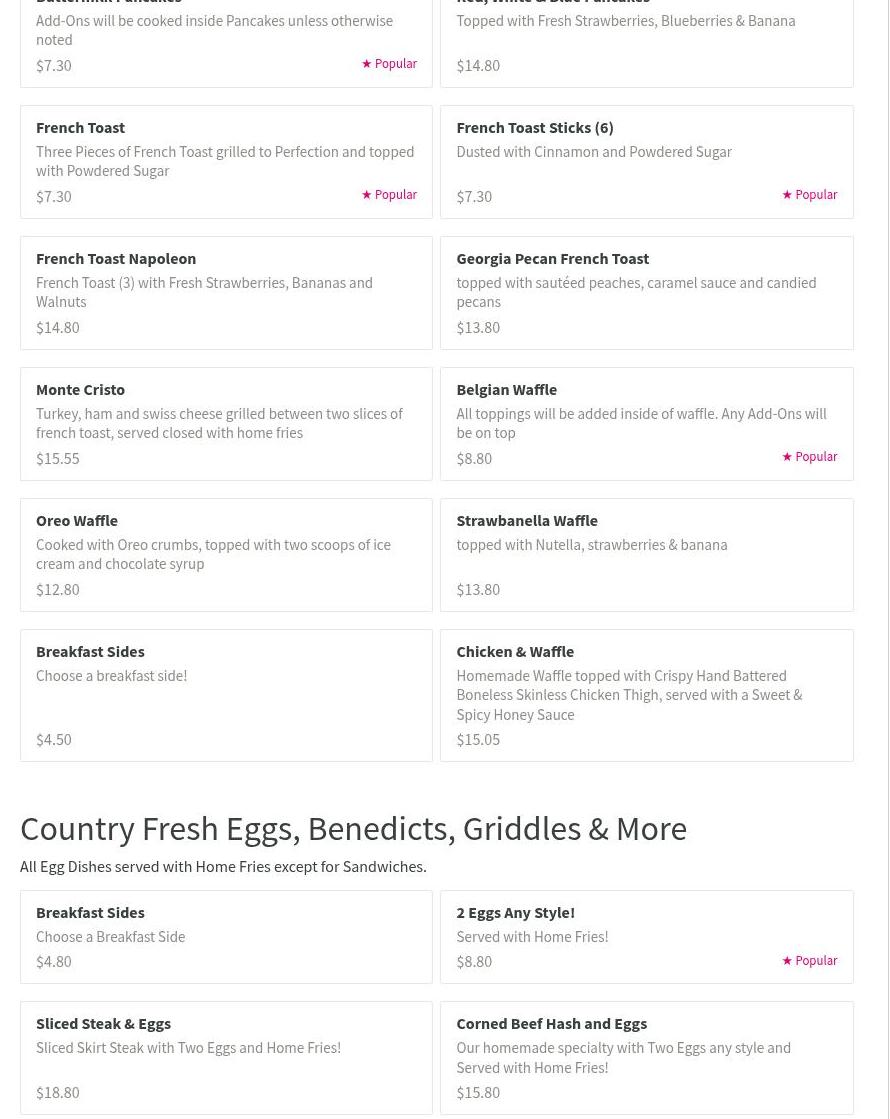890x1119 pixels.
Task: Select the Strawbanella Waffle item
Action: click(646, 555)
